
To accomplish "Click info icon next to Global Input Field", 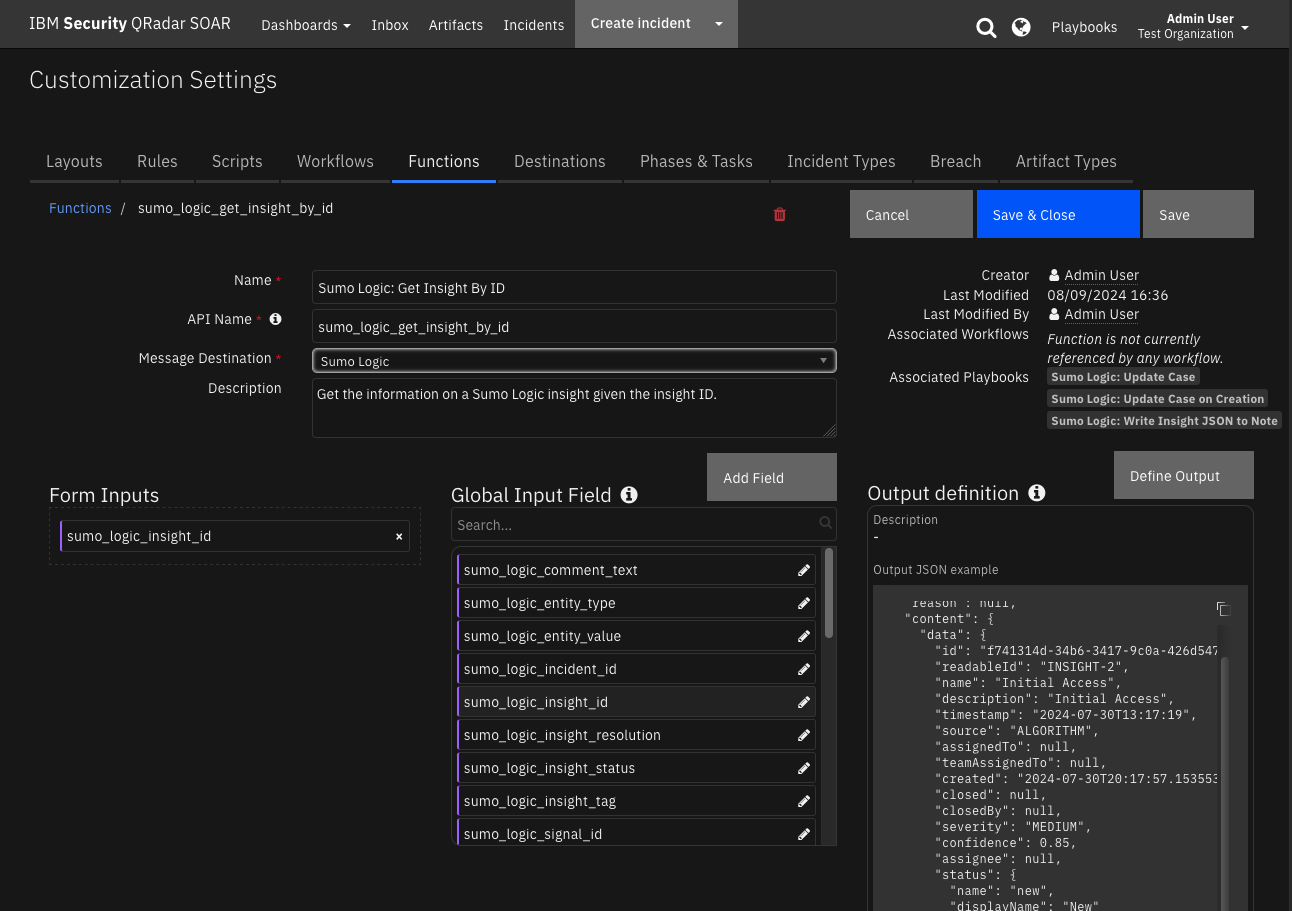I will (629, 494).
